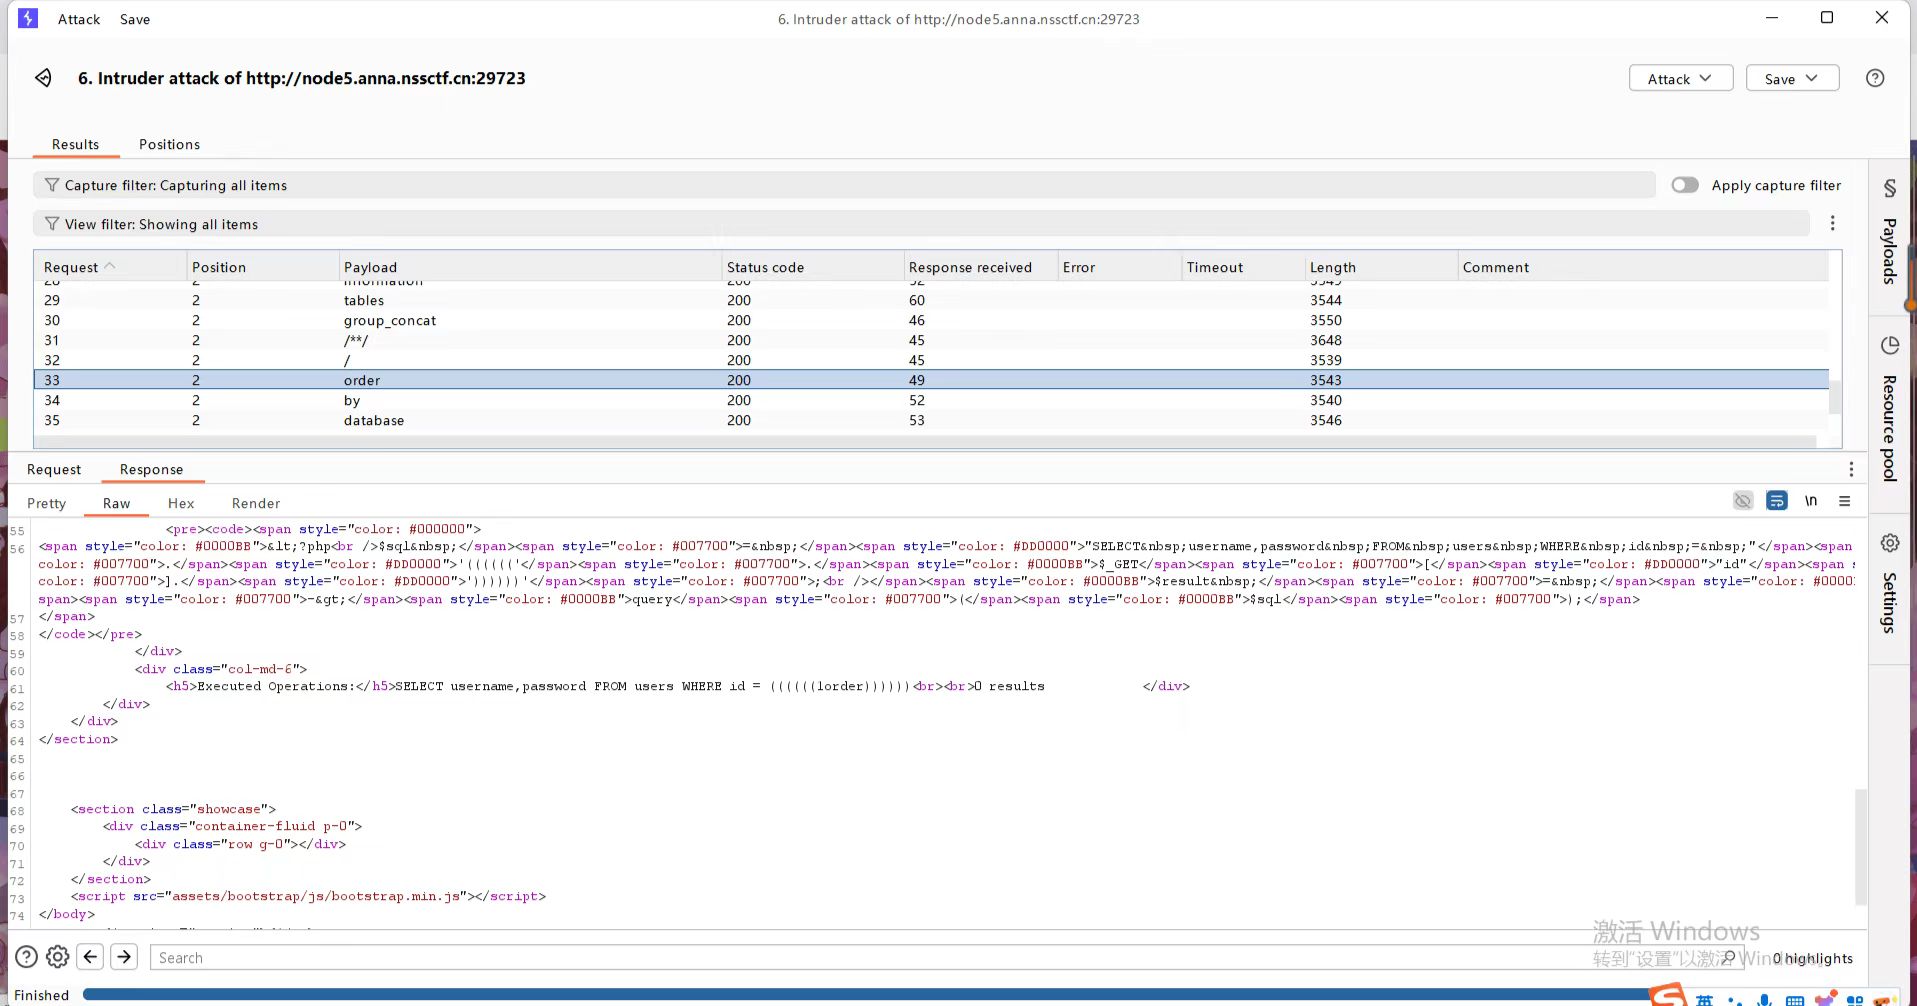Screen dimensions: 1917x1006
Task: Go to previous search match arrow
Action: click(x=90, y=957)
